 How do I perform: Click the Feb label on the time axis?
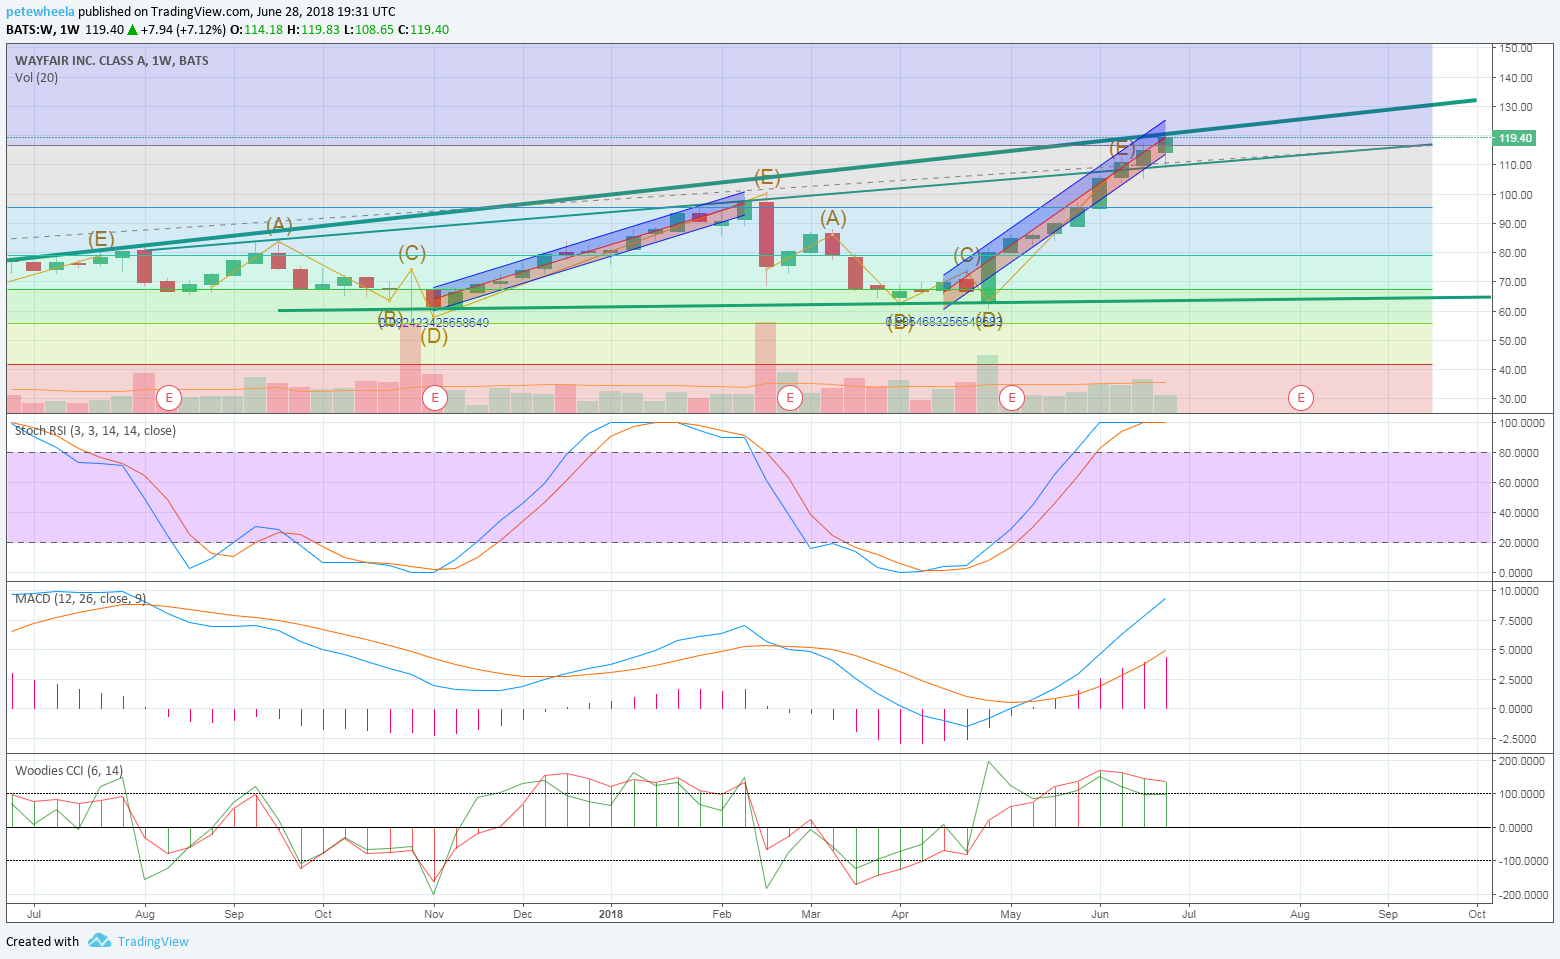click(722, 914)
